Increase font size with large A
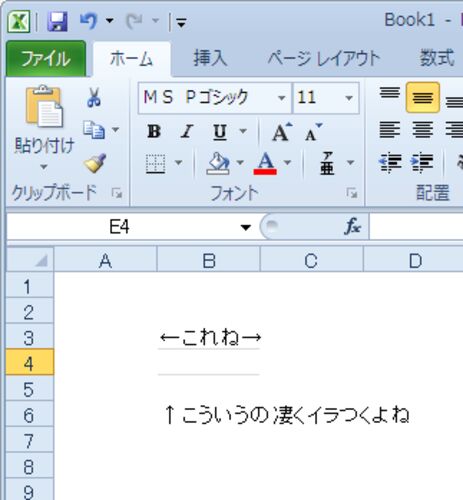Screen dimensions: 463x500 pyautogui.click(x=282, y=132)
